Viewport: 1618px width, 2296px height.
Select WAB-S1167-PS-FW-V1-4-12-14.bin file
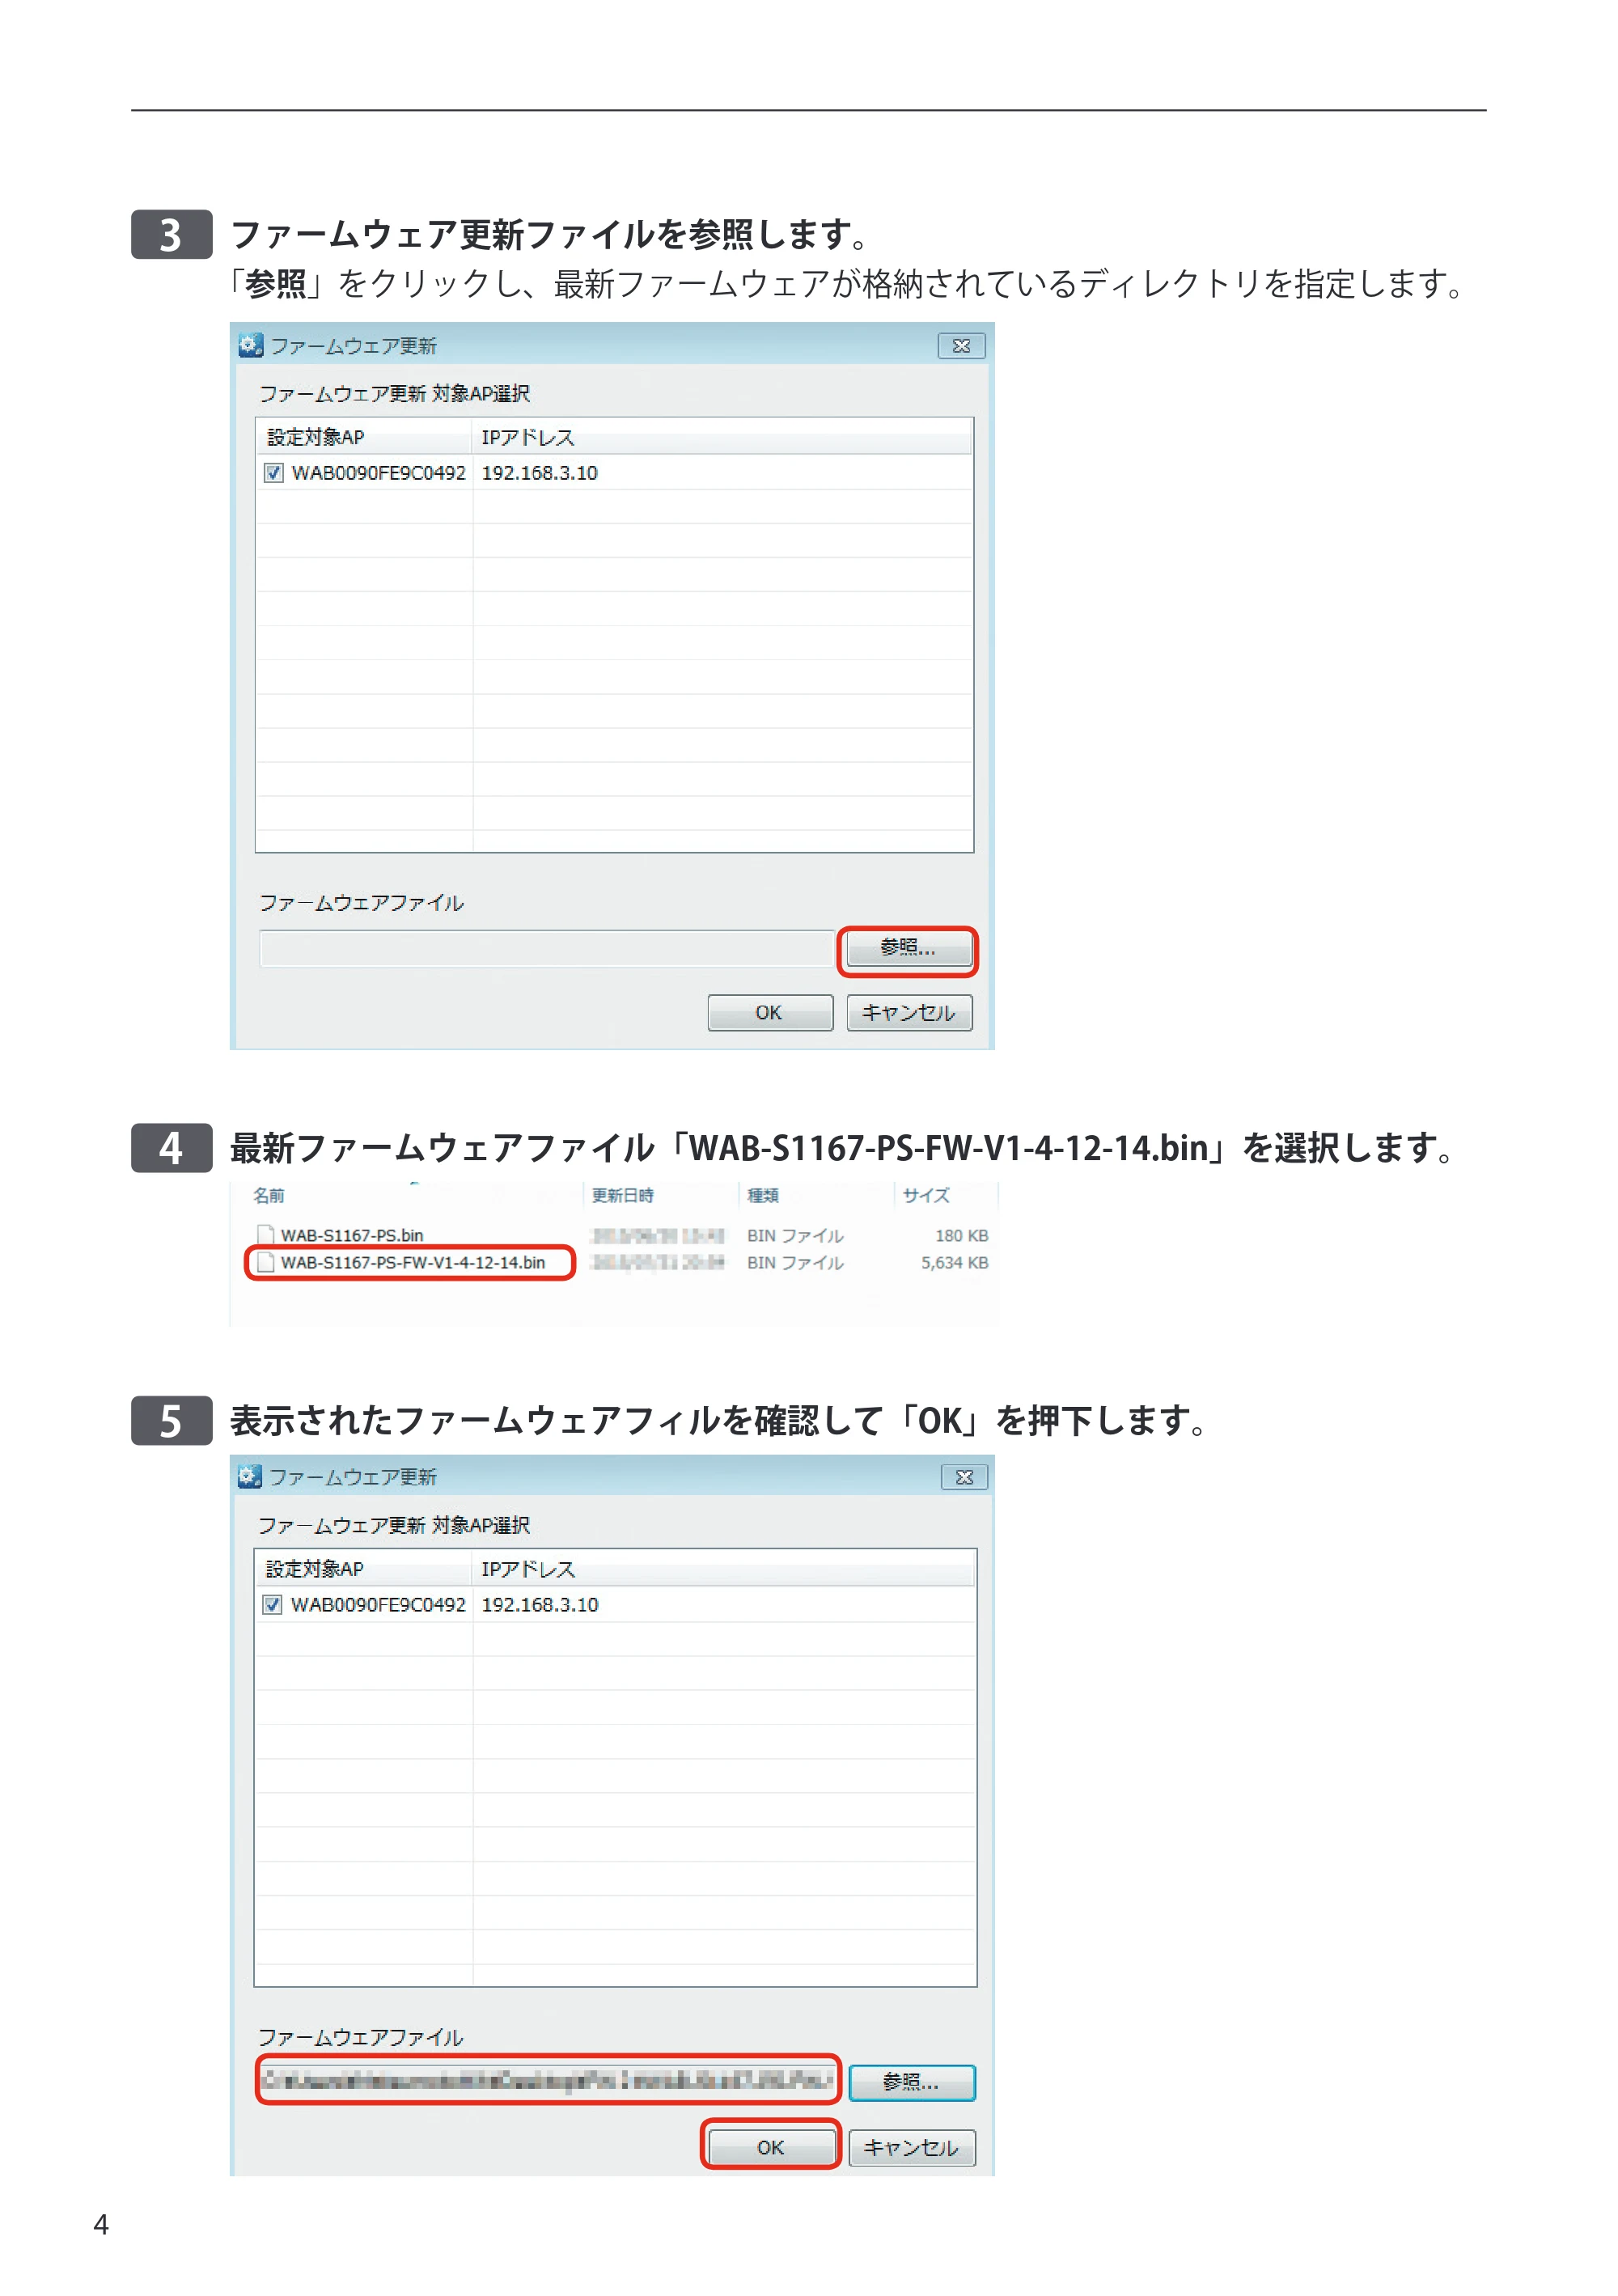tap(412, 1263)
